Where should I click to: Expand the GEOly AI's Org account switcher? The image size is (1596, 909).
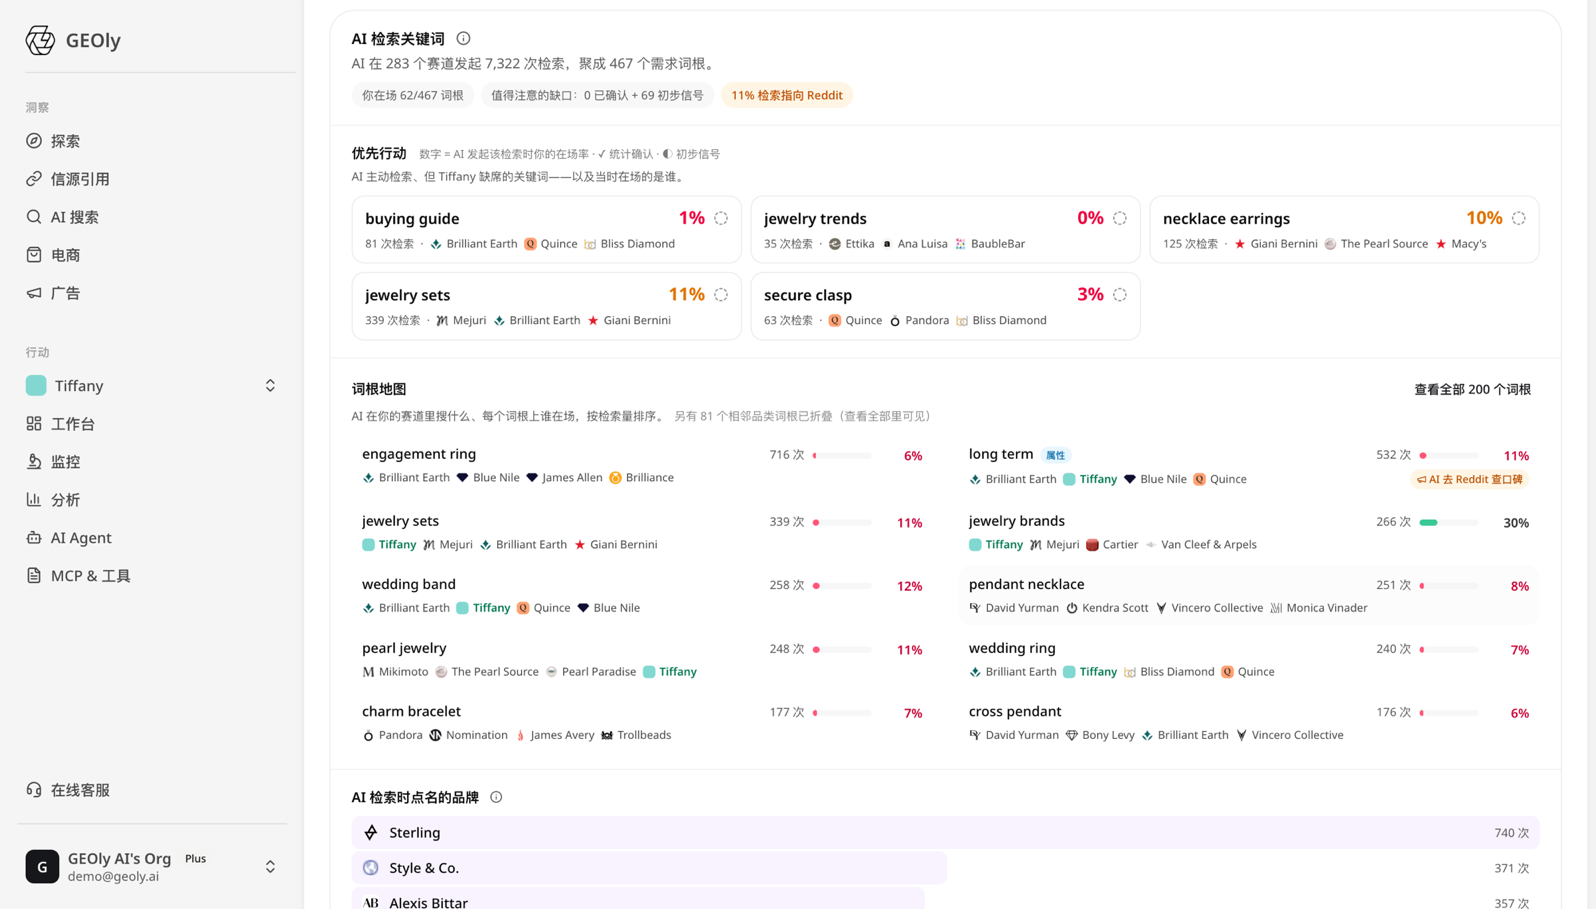point(270,867)
